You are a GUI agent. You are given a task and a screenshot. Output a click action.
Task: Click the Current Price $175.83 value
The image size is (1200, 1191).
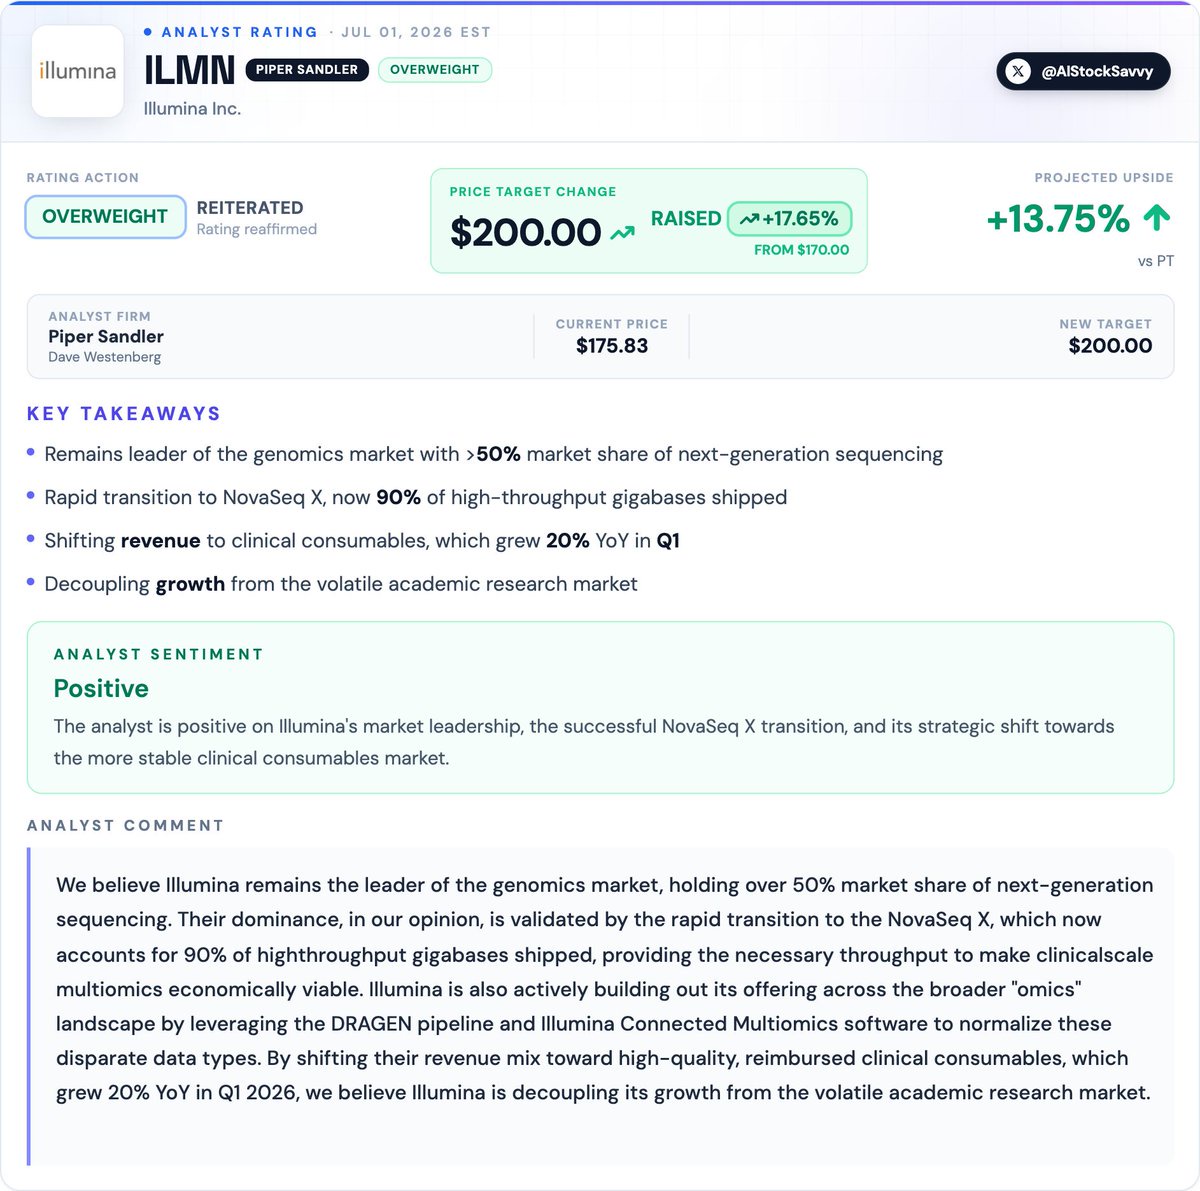tap(612, 346)
